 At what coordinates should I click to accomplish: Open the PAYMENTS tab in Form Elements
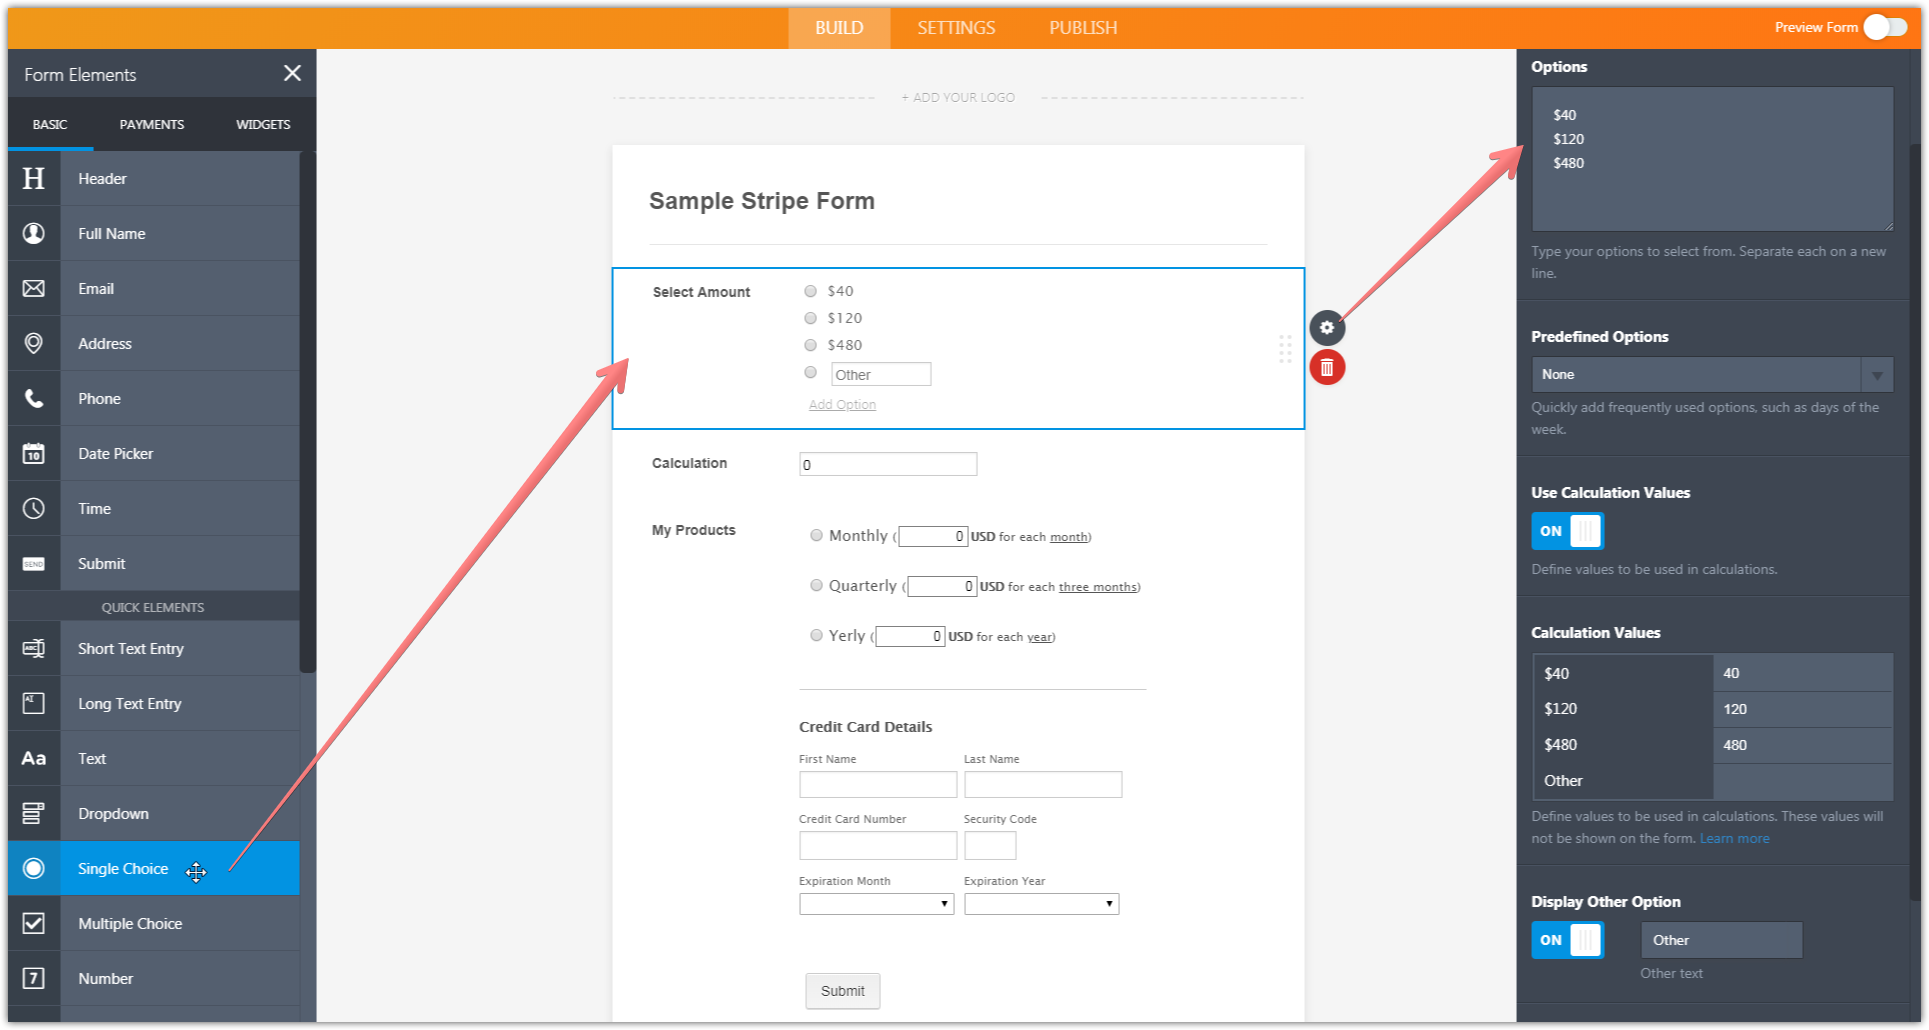151,124
